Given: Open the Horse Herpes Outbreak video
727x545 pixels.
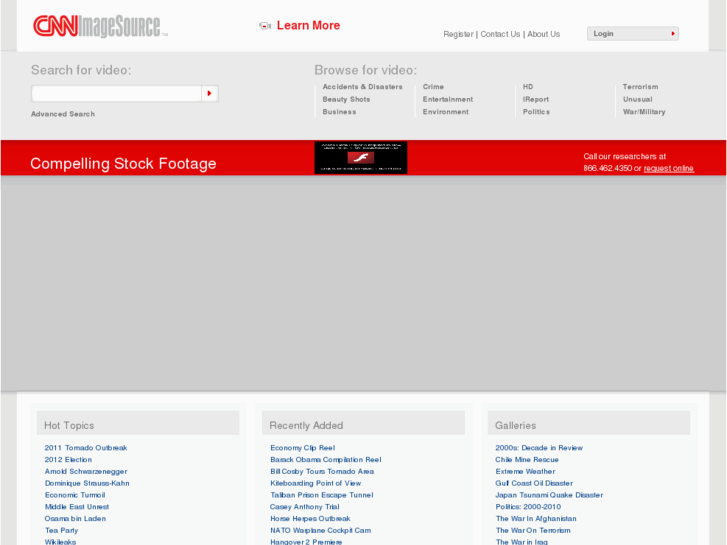Looking at the screenshot, I should pyautogui.click(x=310, y=519).
